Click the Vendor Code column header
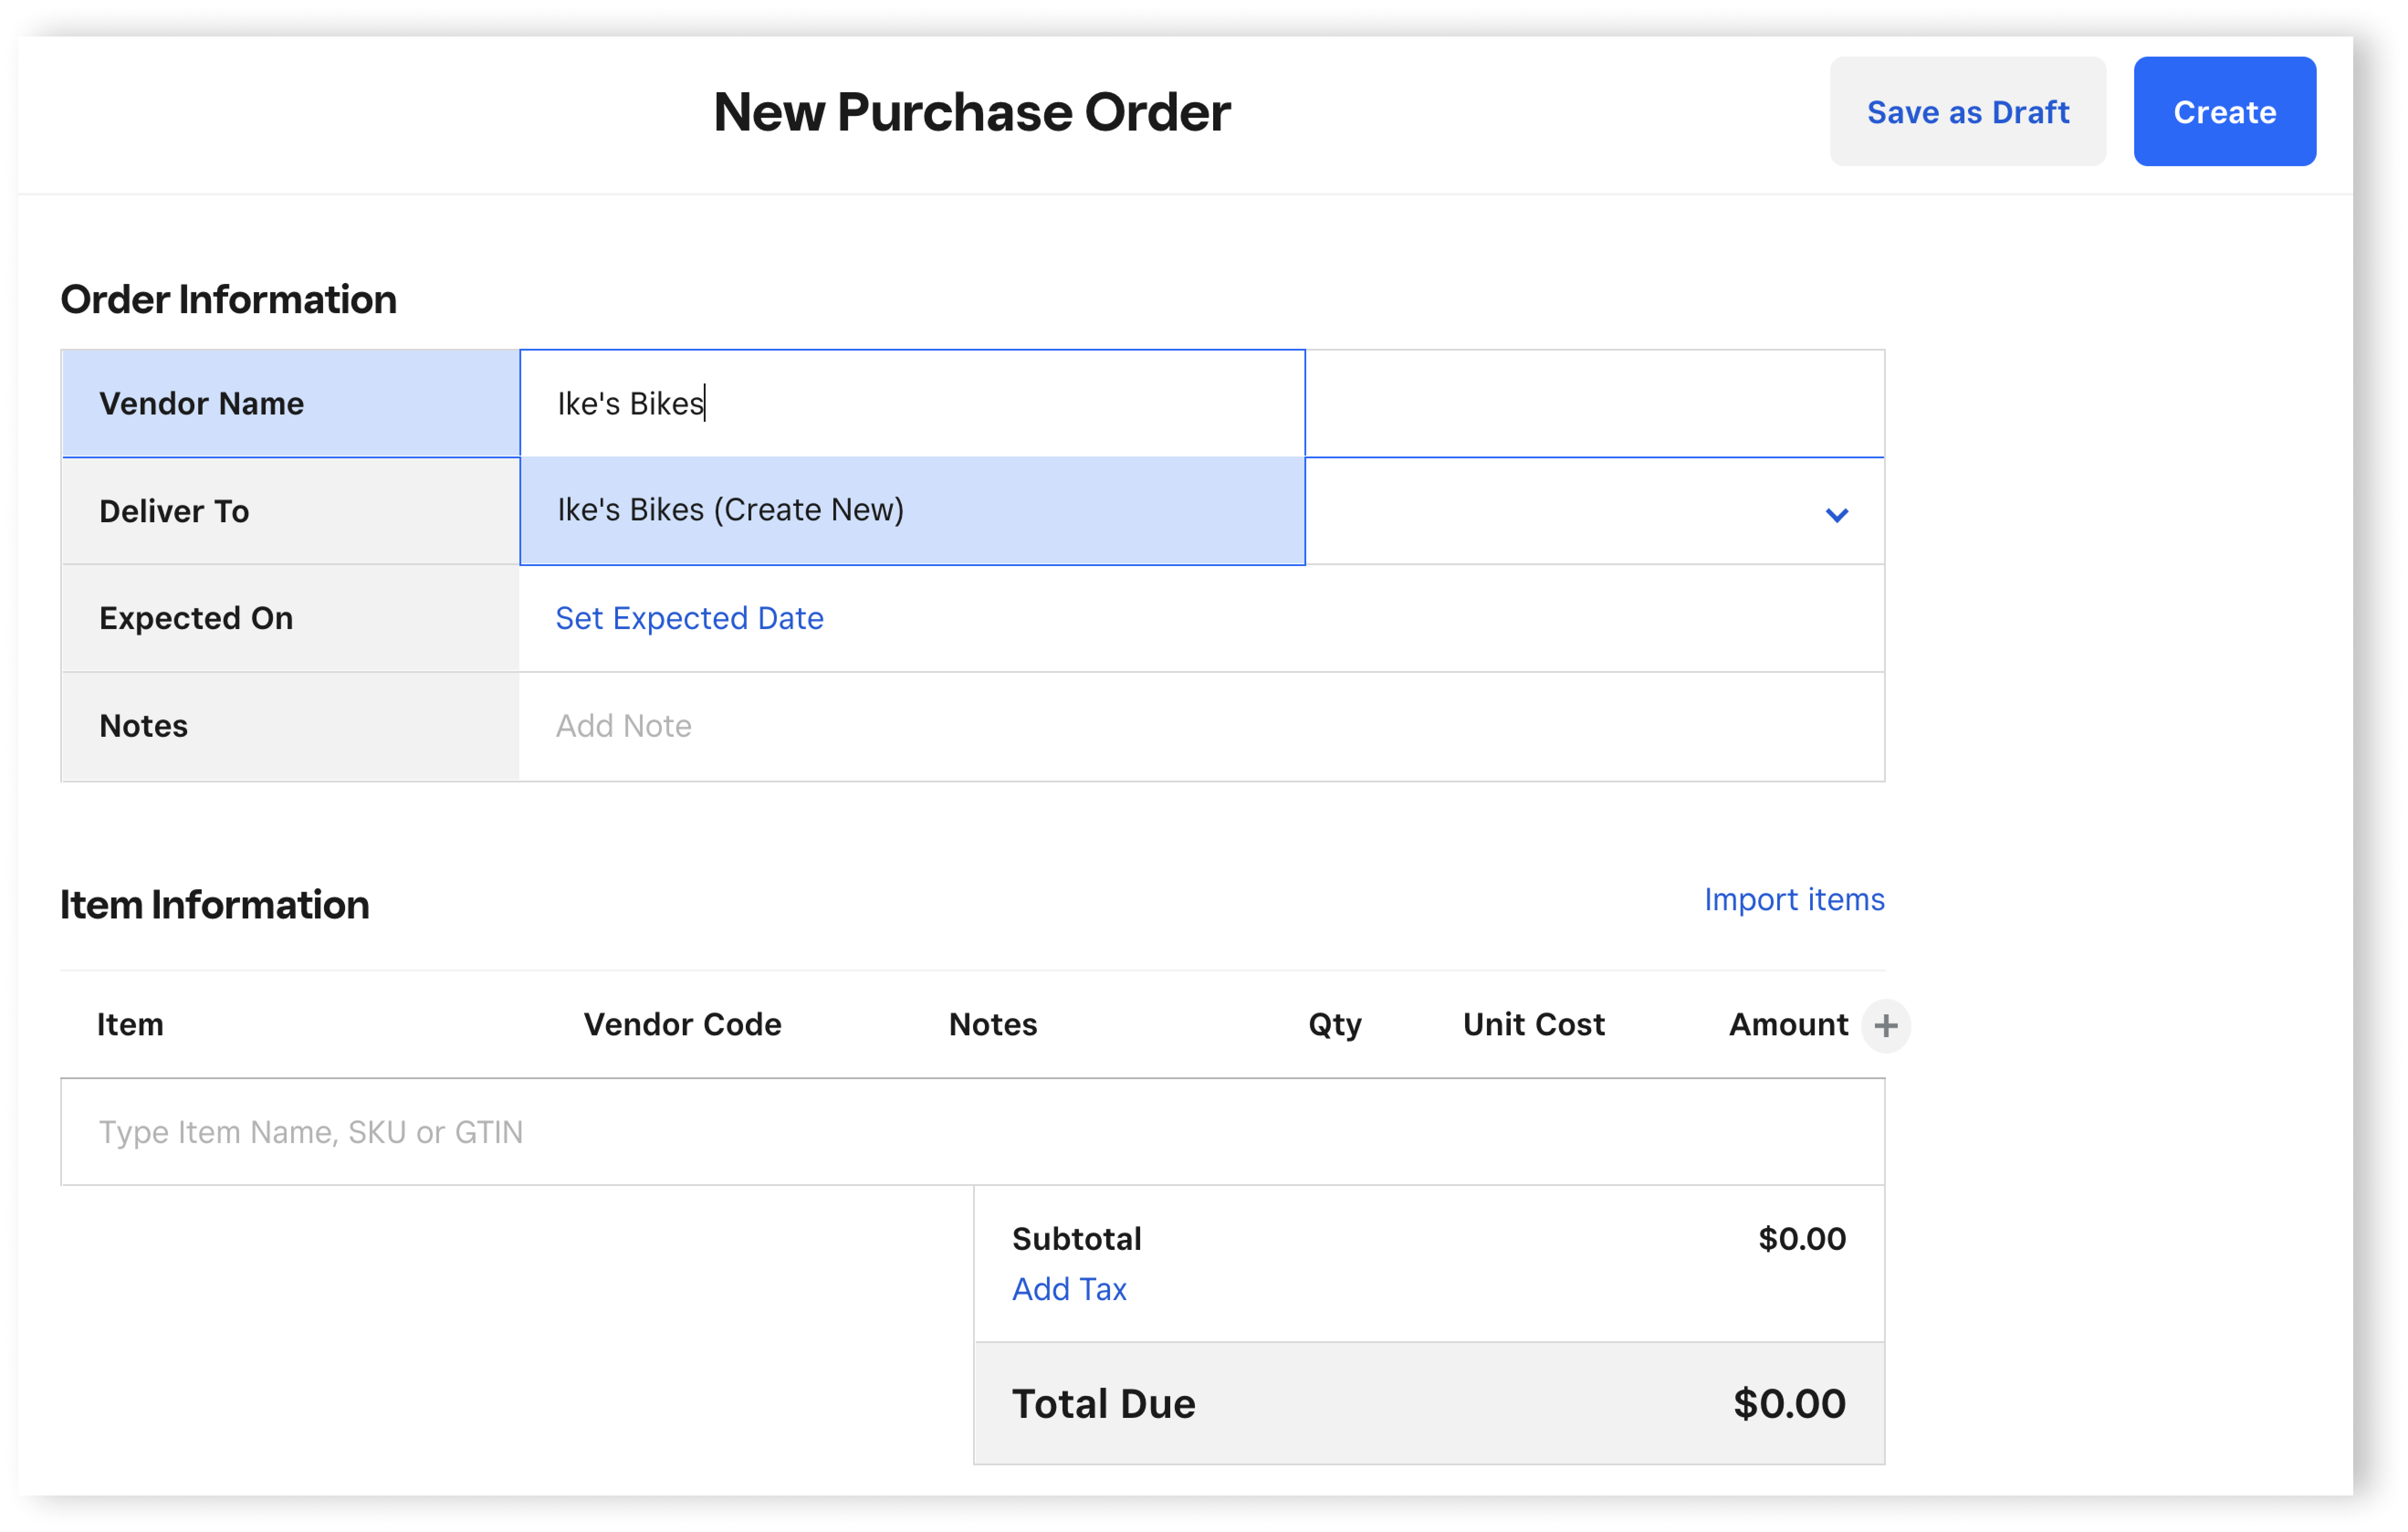 (682, 1024)
